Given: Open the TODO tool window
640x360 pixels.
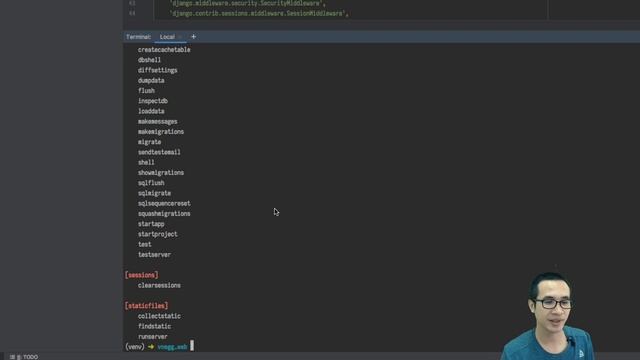Looking at the screenshot, I should [24, 357].
